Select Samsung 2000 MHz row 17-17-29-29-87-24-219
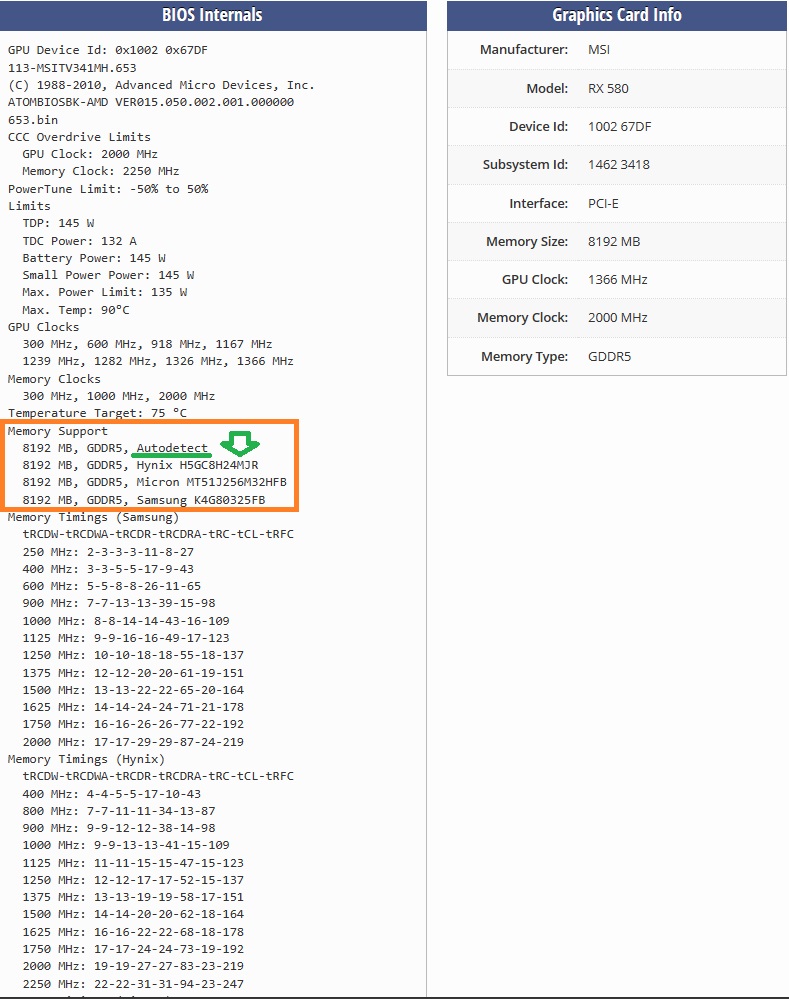 coord(133,742)
